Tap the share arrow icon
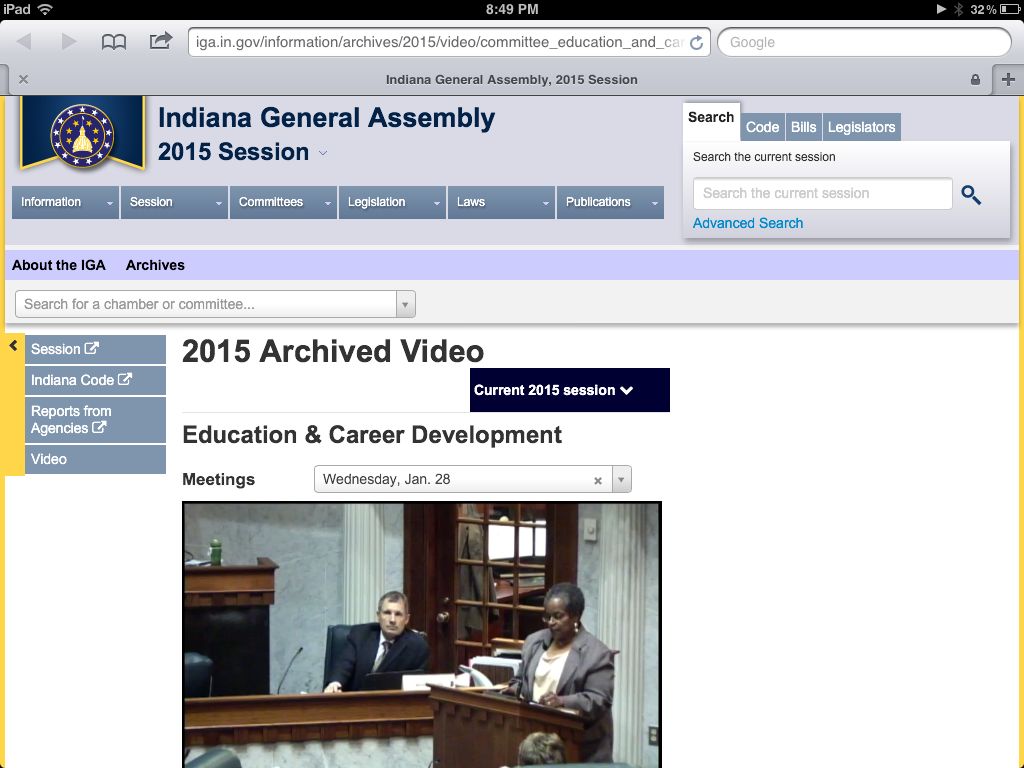The image size is (1024, 768). [x=161, y=40]
